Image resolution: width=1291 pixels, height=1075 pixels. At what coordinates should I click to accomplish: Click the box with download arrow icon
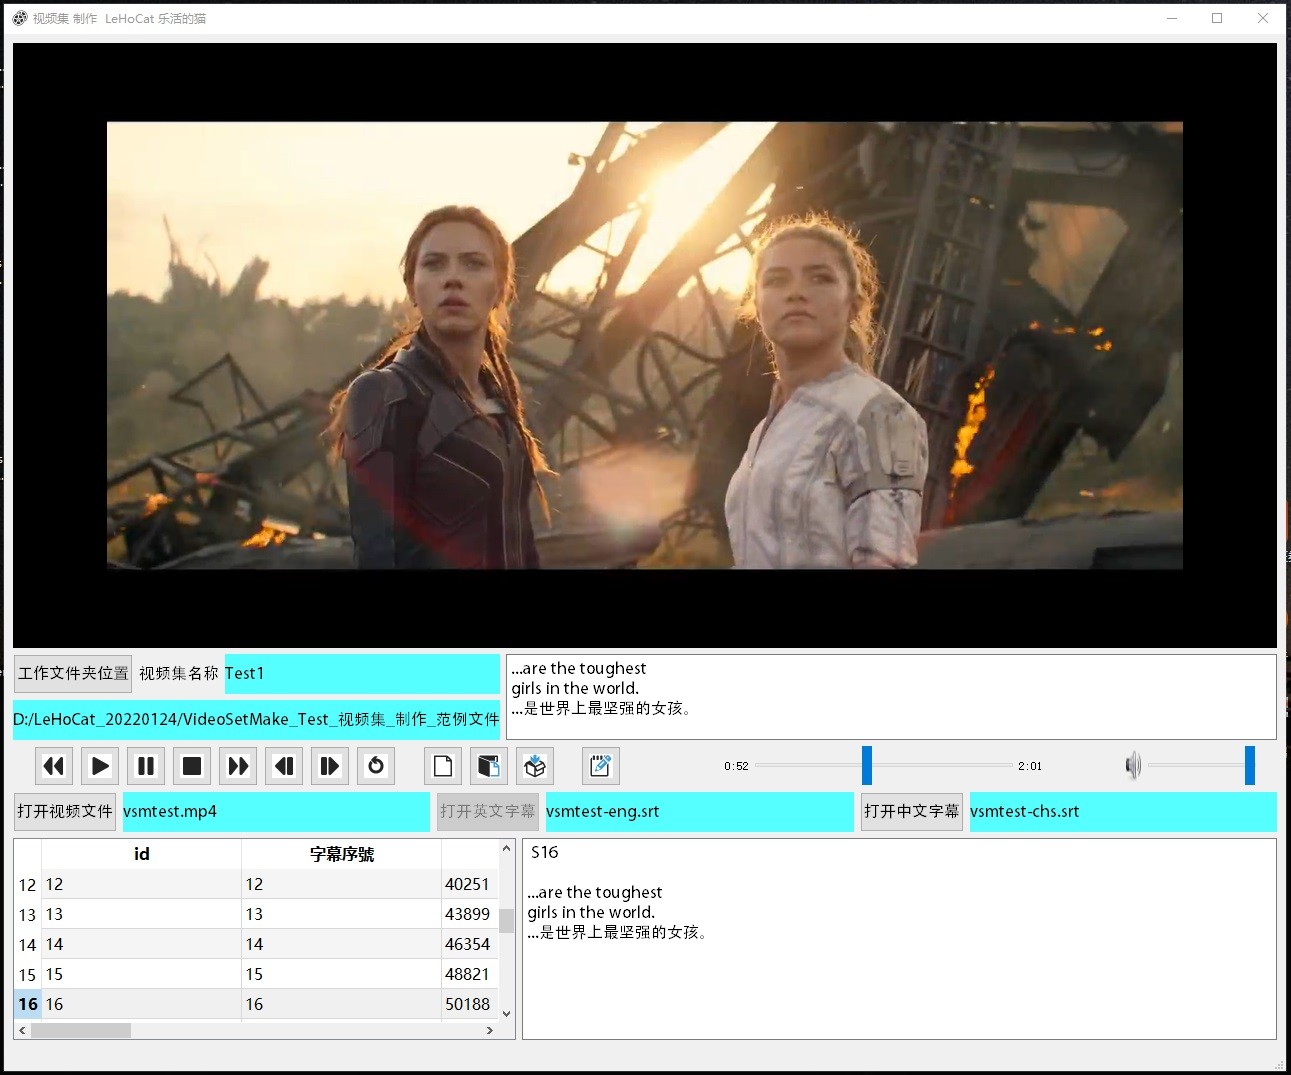(535, 766)
